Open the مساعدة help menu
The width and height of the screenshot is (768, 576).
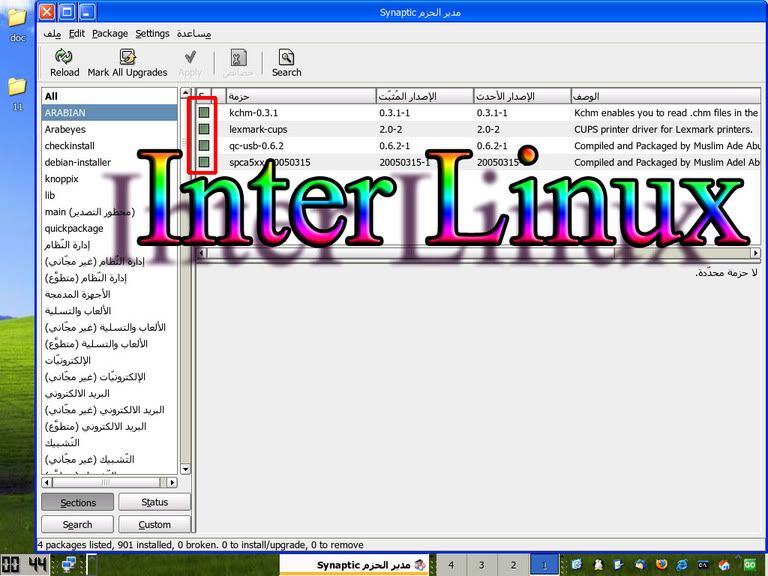click(x=194, y=34)
